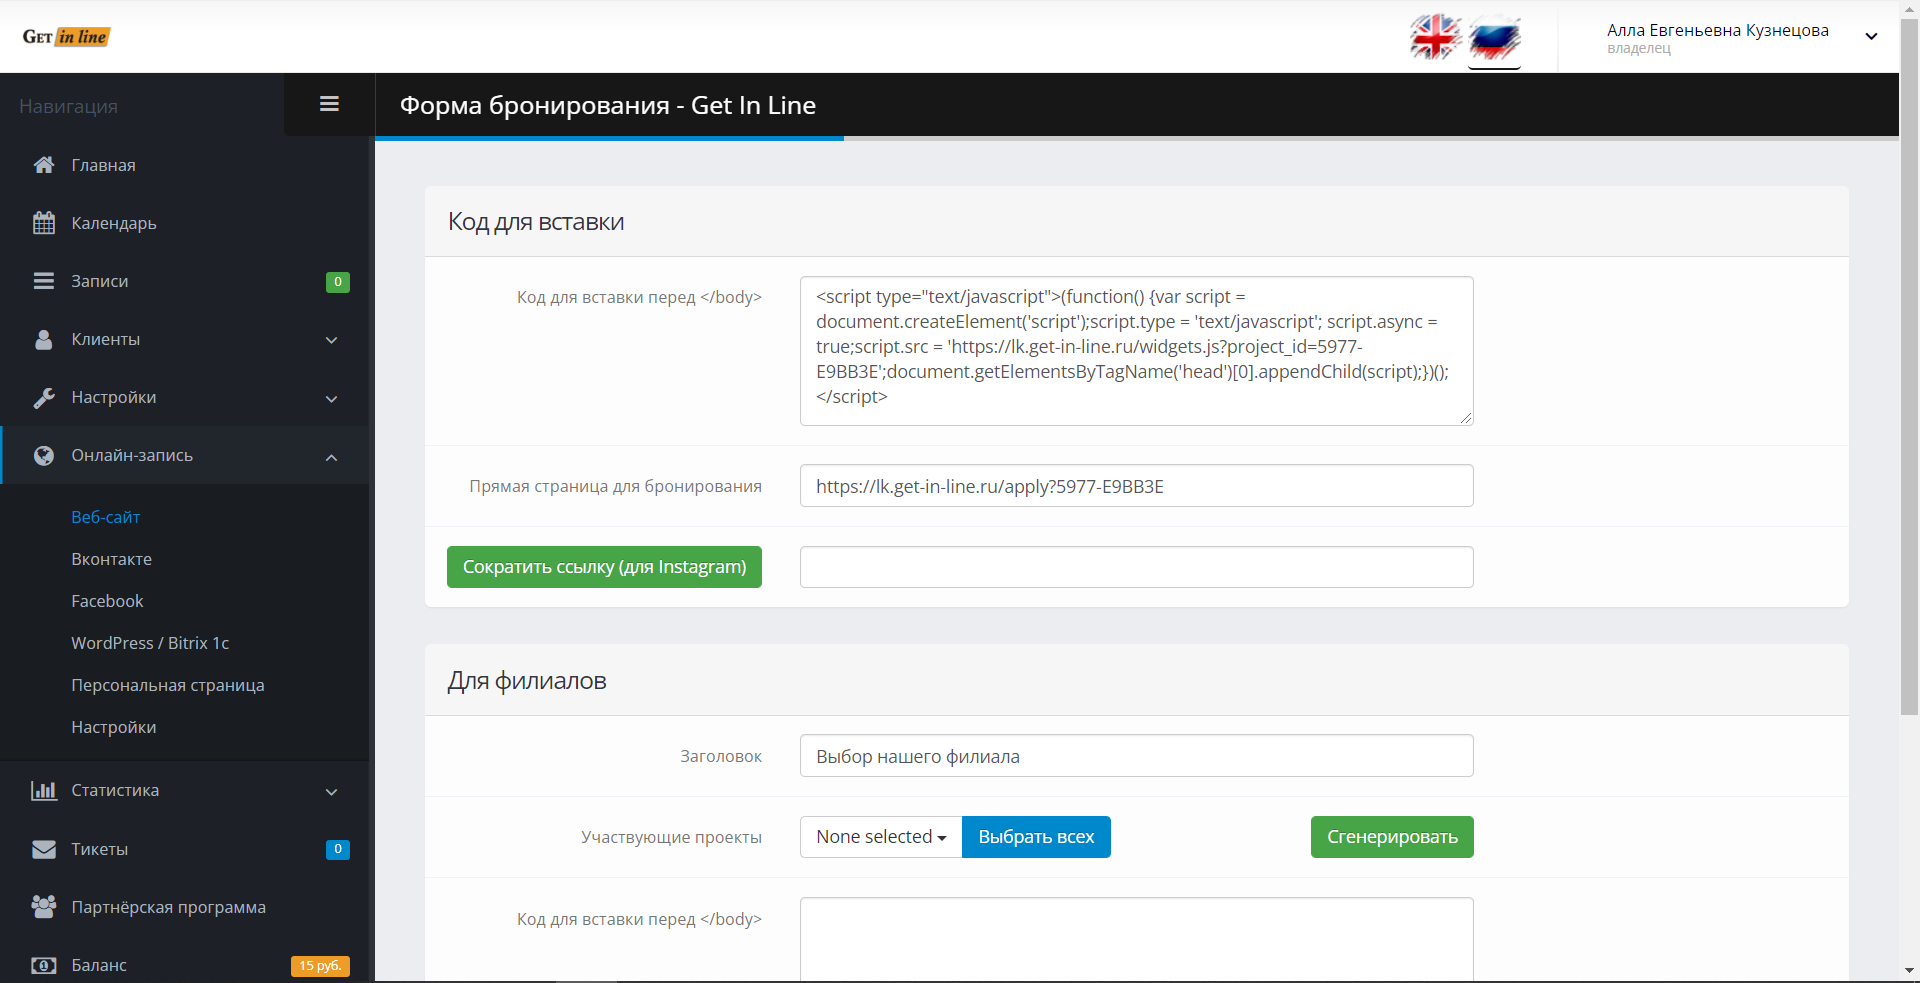The height and width of the screenshot is (983, 1920).
Task: Expand the Статистика submenu chevron
Action: point(332,792)
